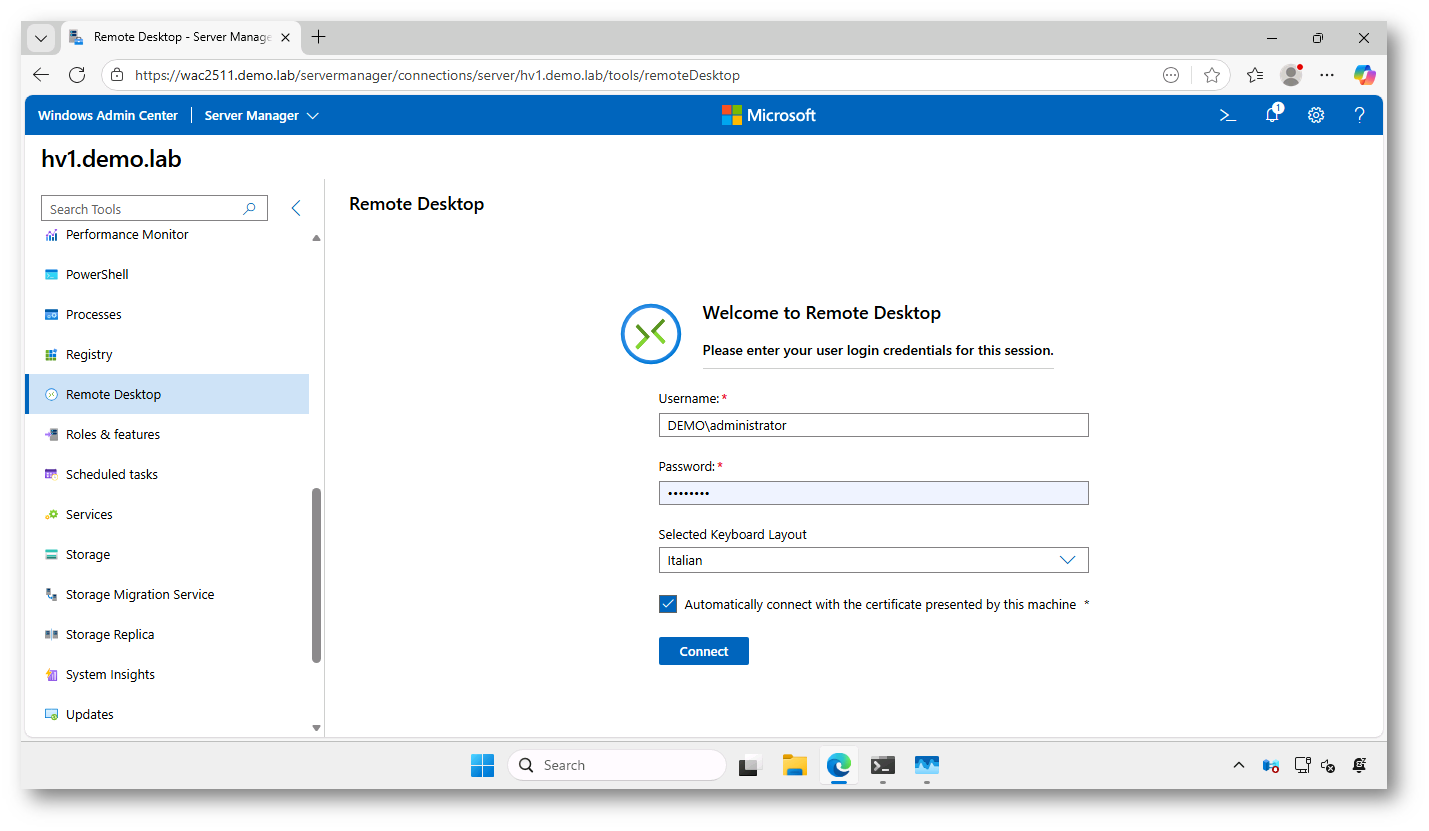Image resolution: width=1429 pixels, height=831 pixels.
Task: Click the Connect button
Action: [703, 651]
